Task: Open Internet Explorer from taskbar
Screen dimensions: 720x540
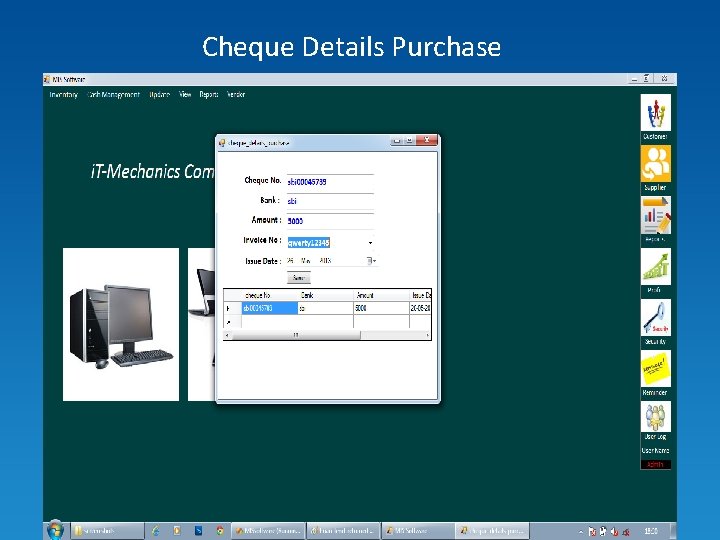Action: click(155, 530)
